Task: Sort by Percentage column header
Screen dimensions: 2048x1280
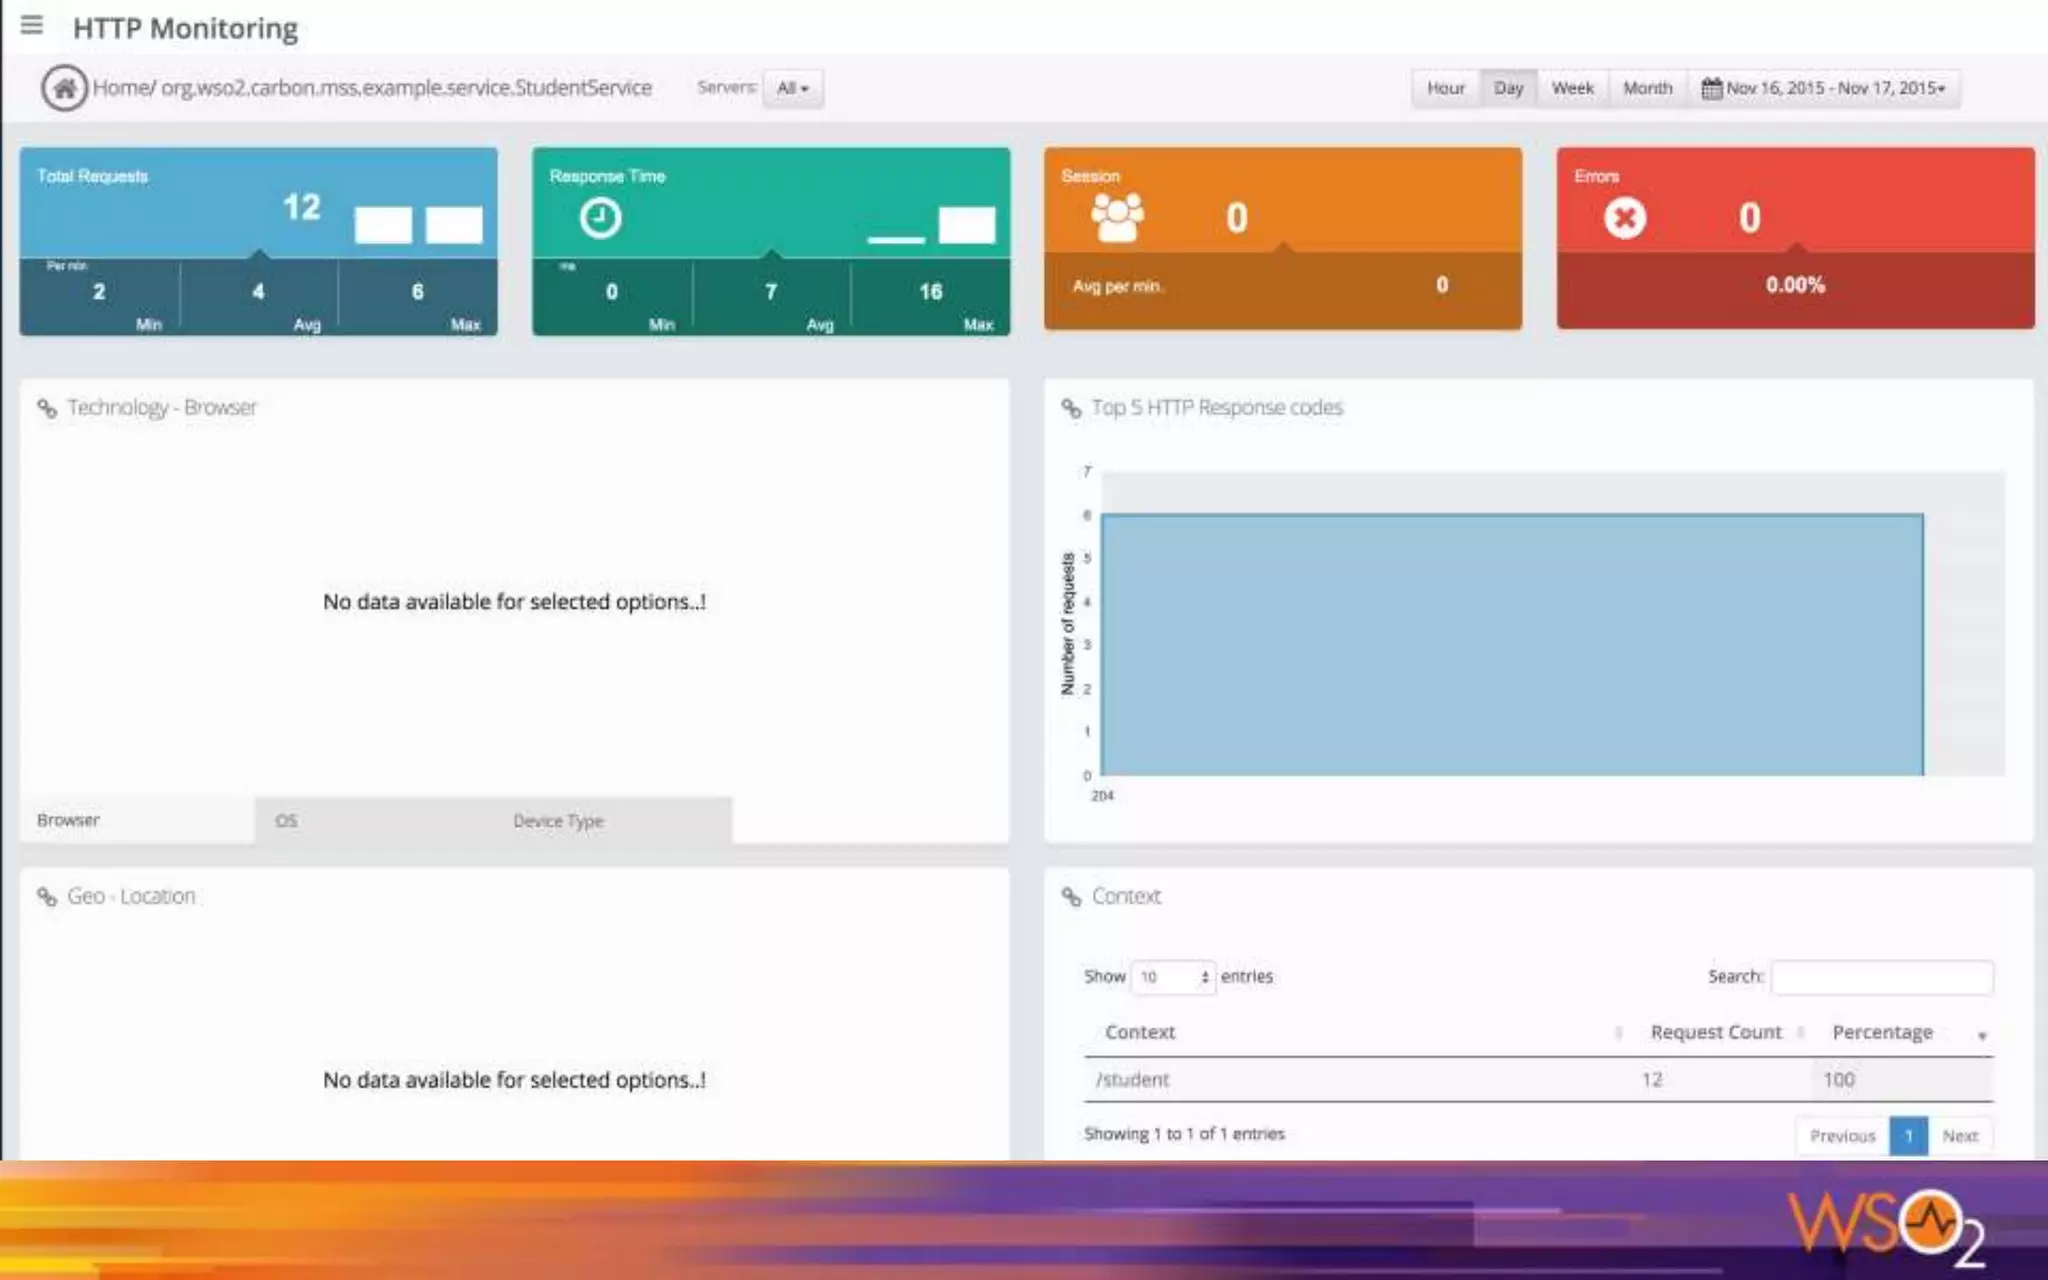Action: tap(1882, 1032)
